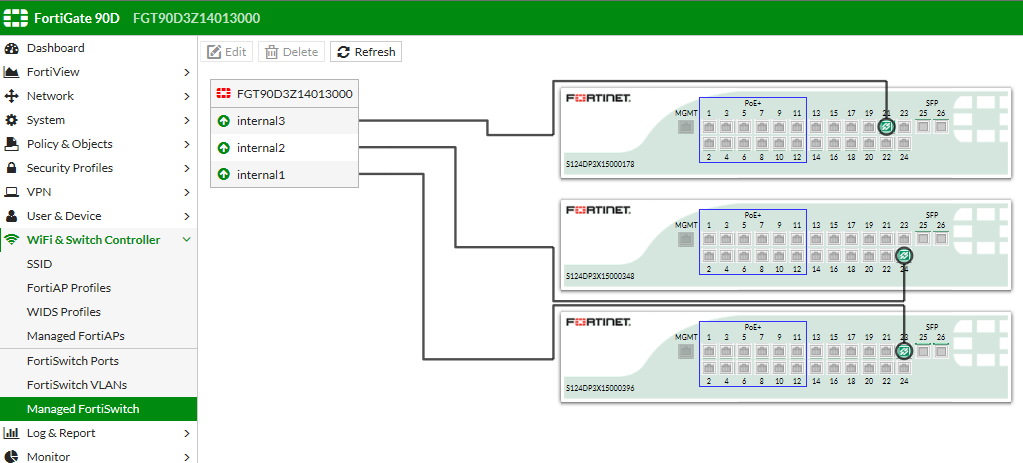Image resolution: width=1023 pixels, height=463 pixels.
Task: Select port 14 on switch S124DP3X15000396
Action: tap(816, 367)
